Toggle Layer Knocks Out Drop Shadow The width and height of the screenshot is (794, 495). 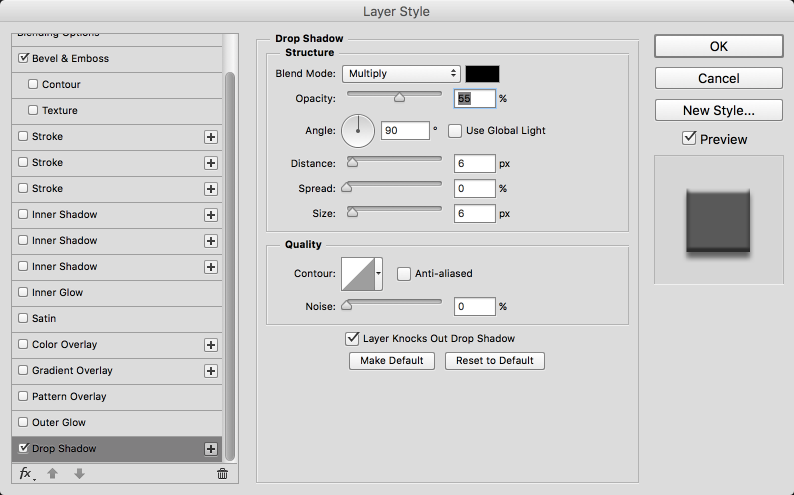(x=352, y=339)
